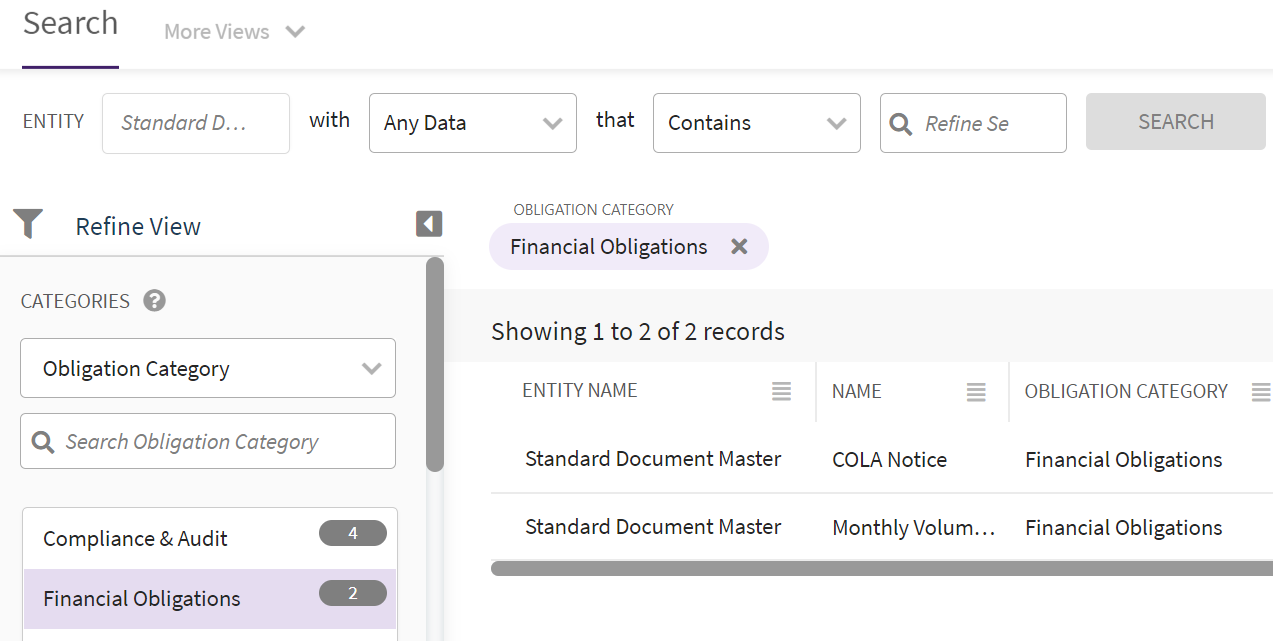Open the Obligation Category column menu icon
1273x641 pixels.
click(x=1261, y=392)
